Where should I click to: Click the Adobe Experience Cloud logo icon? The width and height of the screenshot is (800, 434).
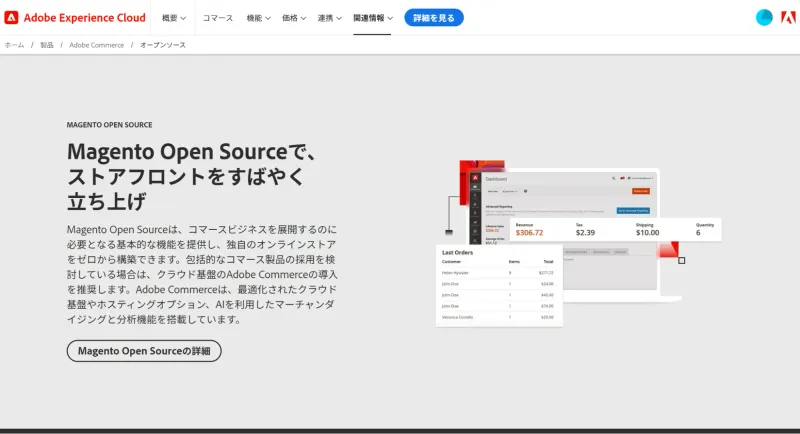pyautogui.click(x=11, y=18)
